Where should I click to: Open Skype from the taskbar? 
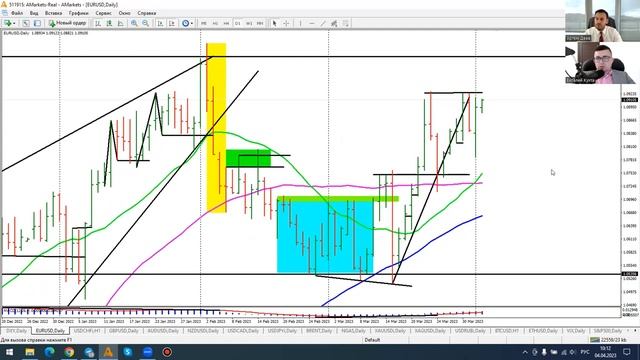point(128,352)
